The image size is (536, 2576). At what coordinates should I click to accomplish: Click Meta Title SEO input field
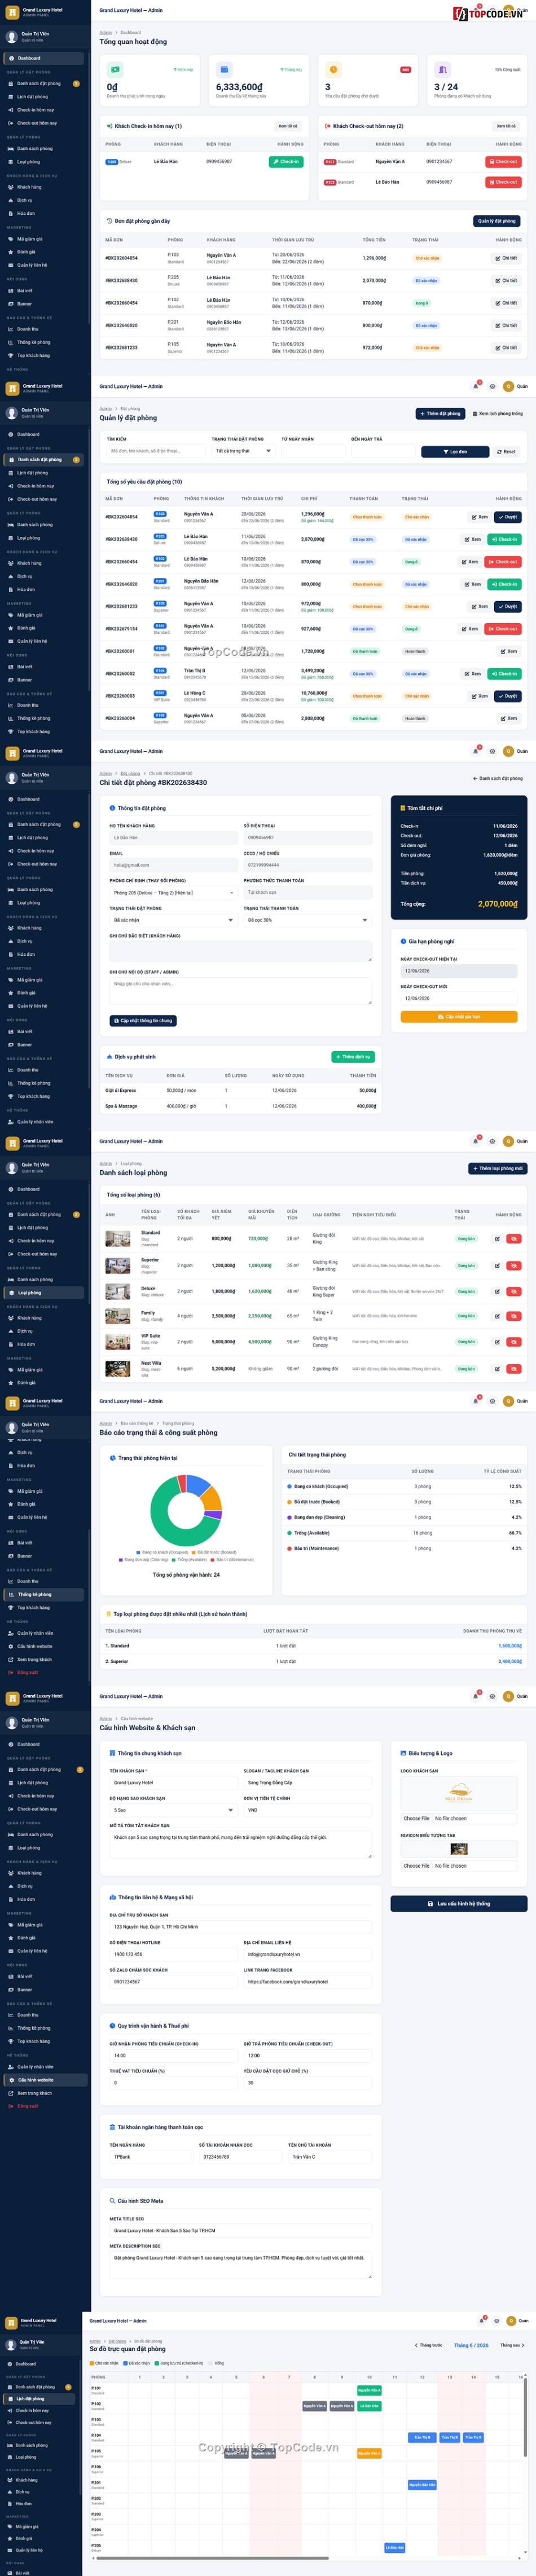[240, 2230]
